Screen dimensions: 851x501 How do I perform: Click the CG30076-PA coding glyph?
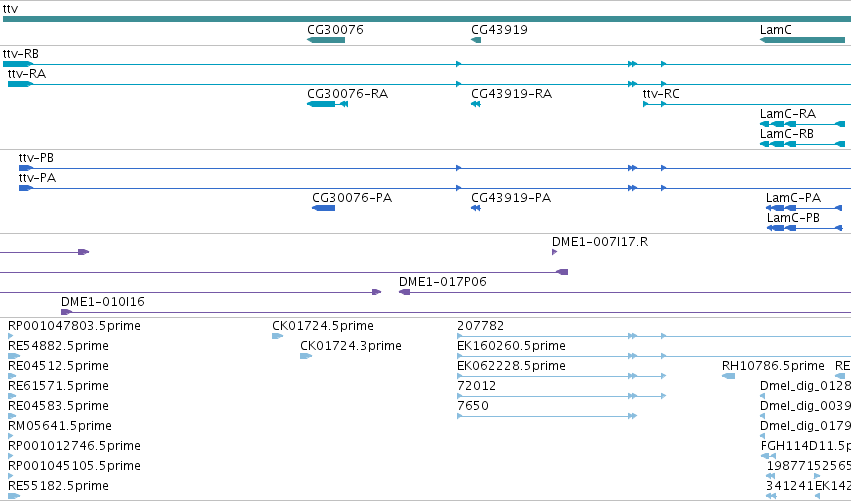323,208
